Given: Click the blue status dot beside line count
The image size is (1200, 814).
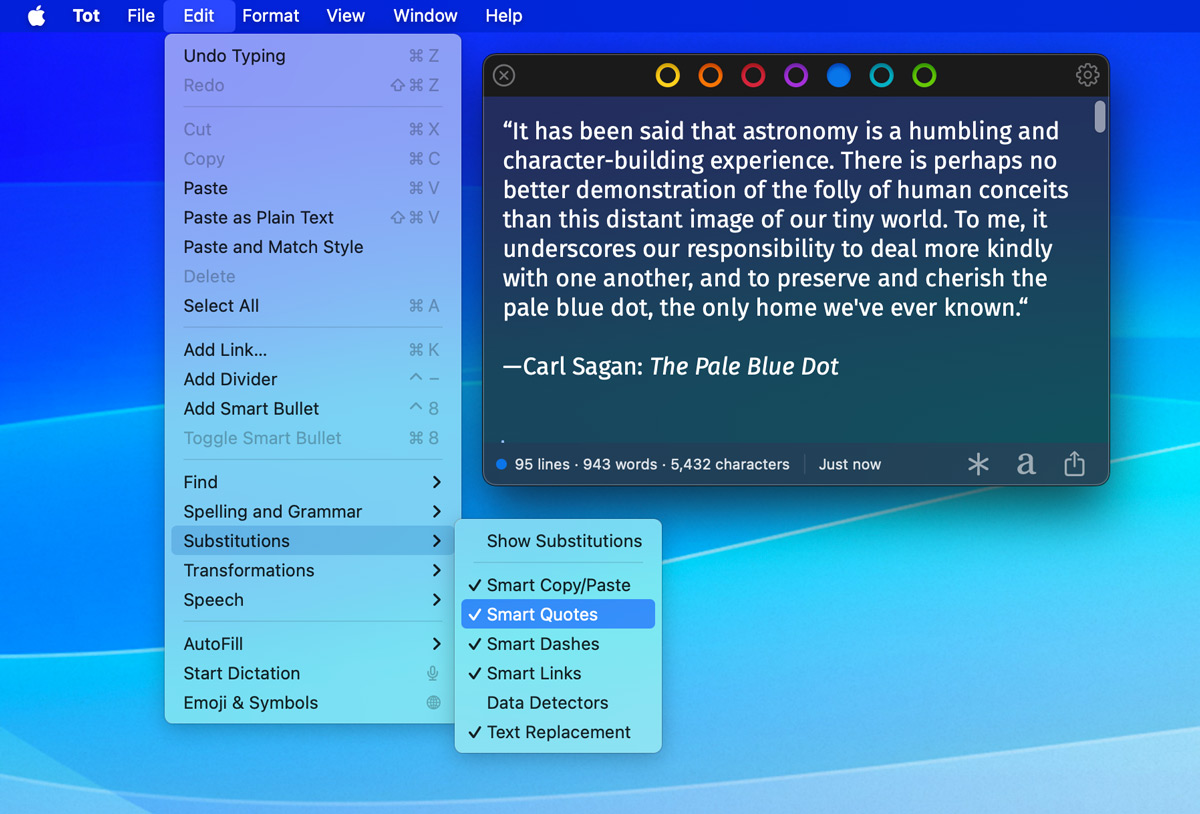Looking at the screenshot, I should pos(501,464).
